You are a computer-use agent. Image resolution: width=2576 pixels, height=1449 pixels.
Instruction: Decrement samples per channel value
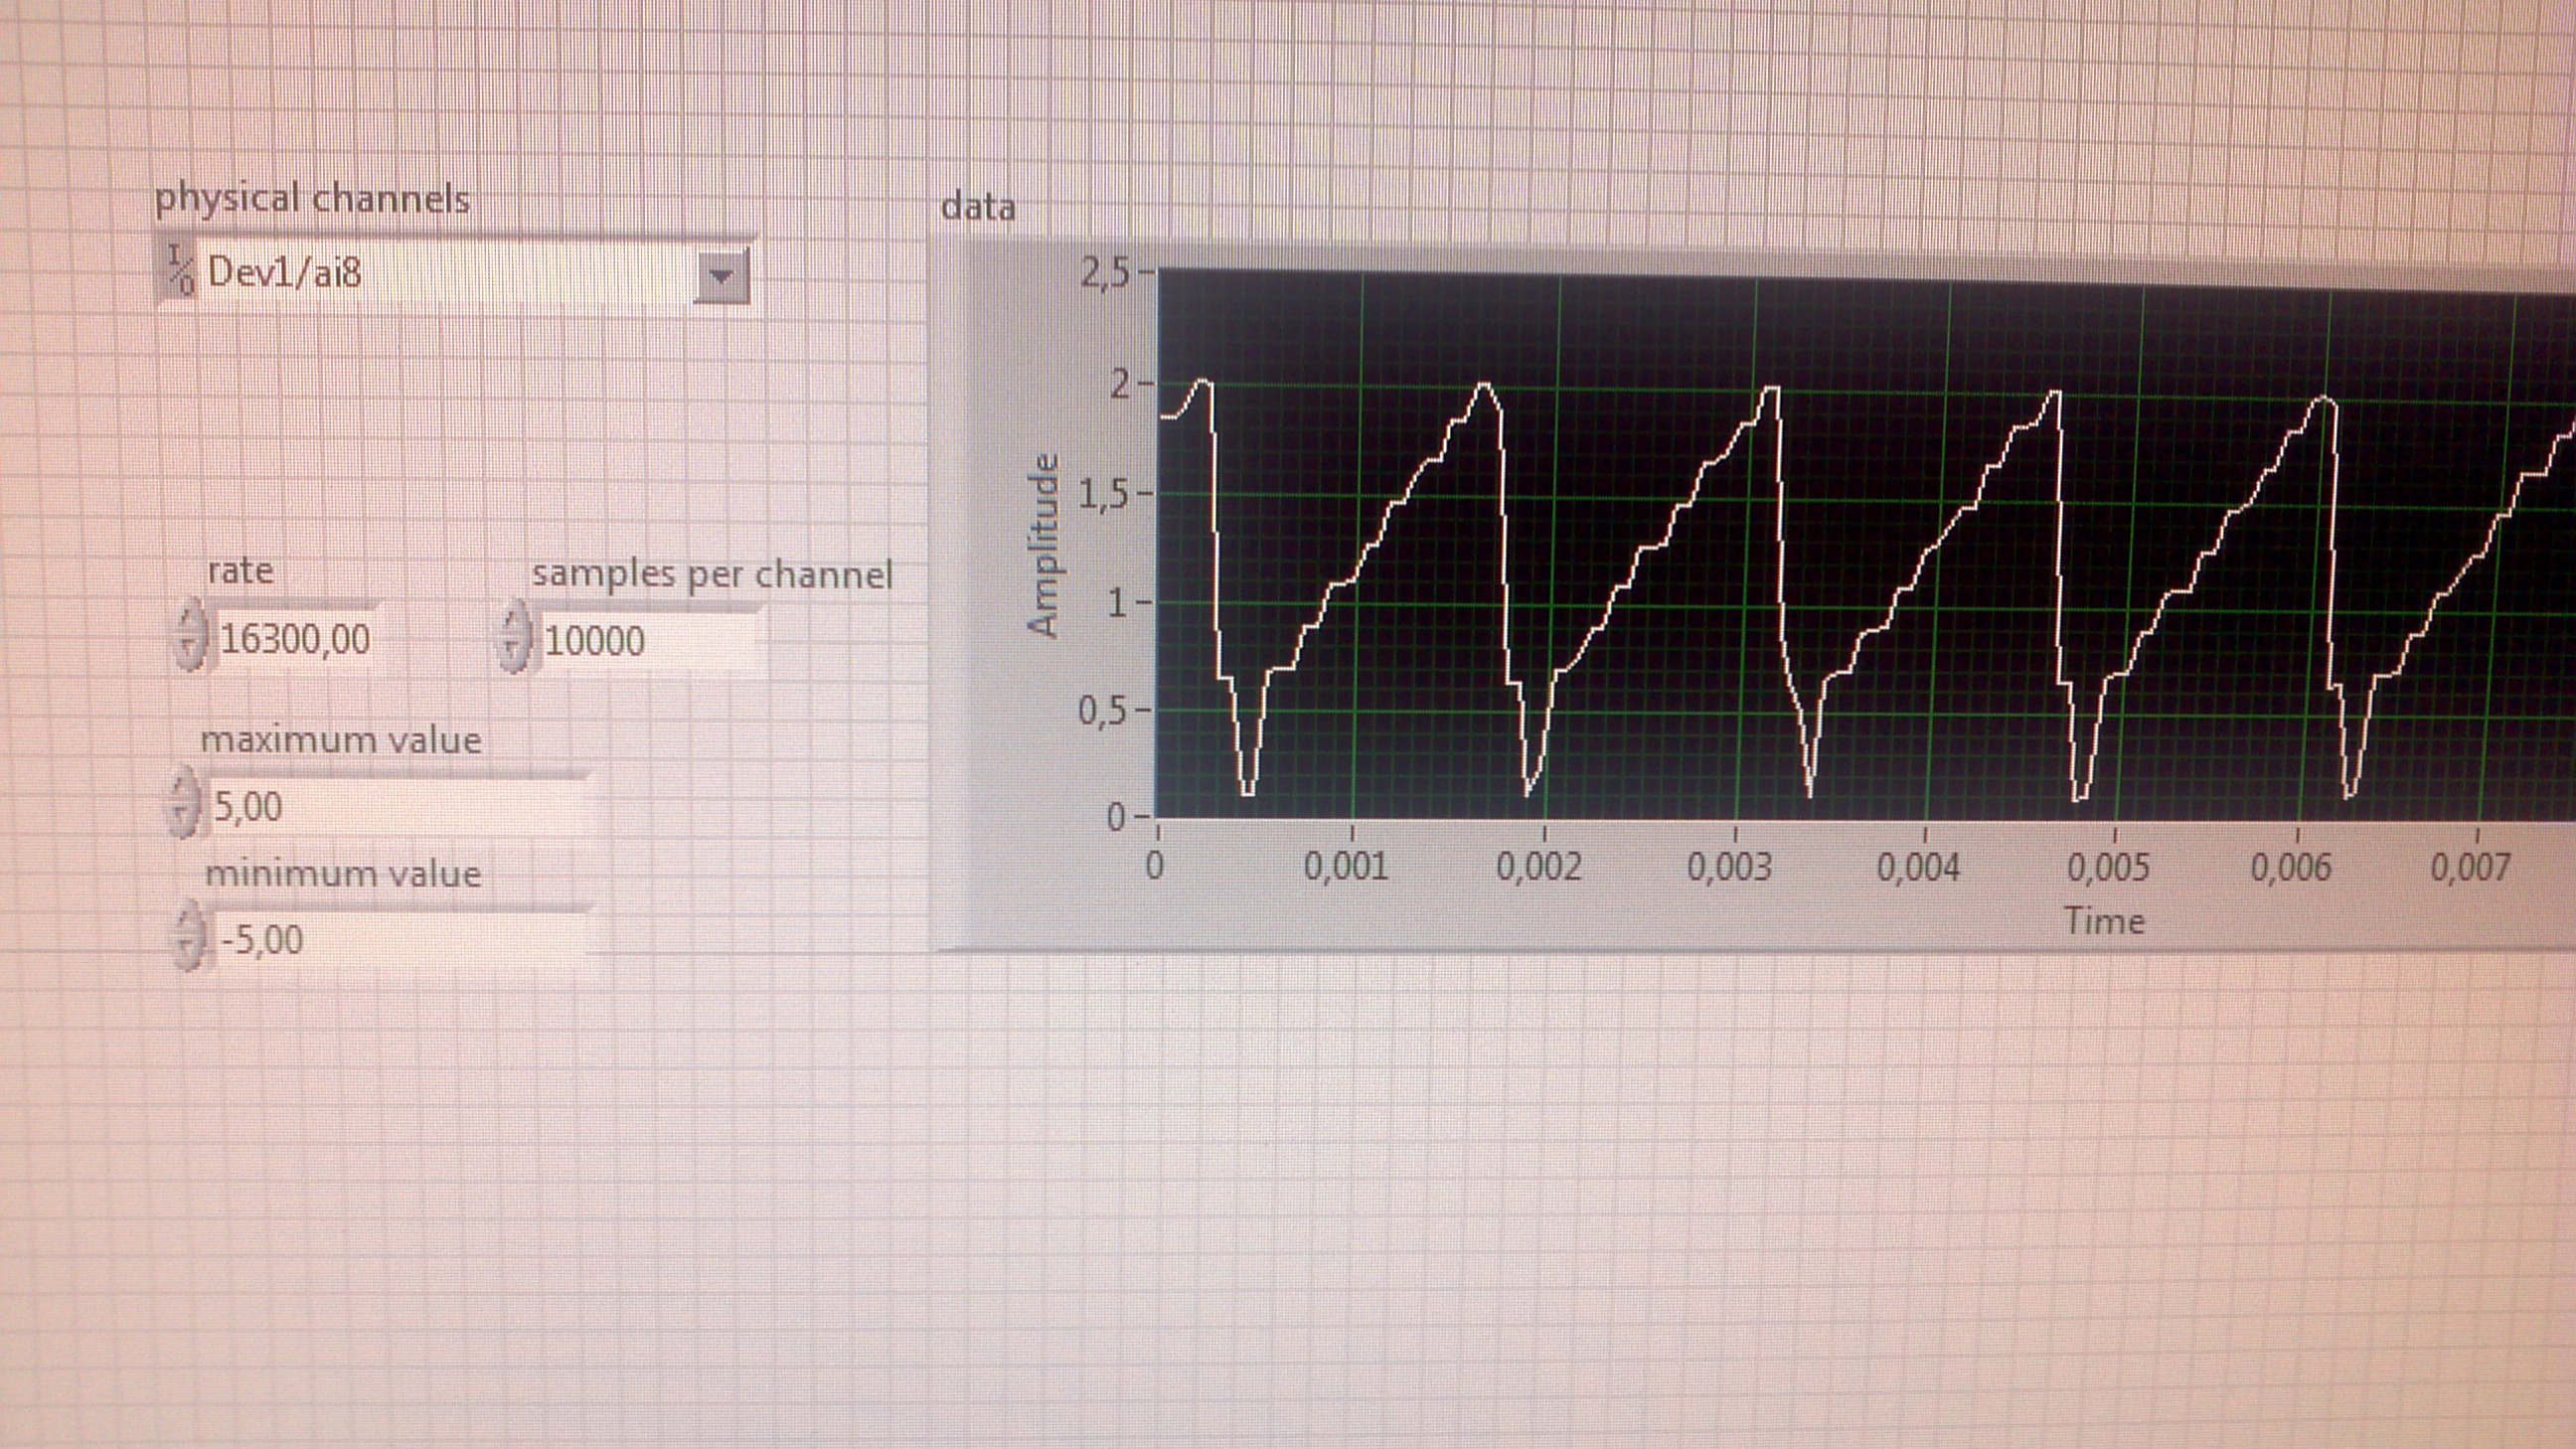coord(512,655)
